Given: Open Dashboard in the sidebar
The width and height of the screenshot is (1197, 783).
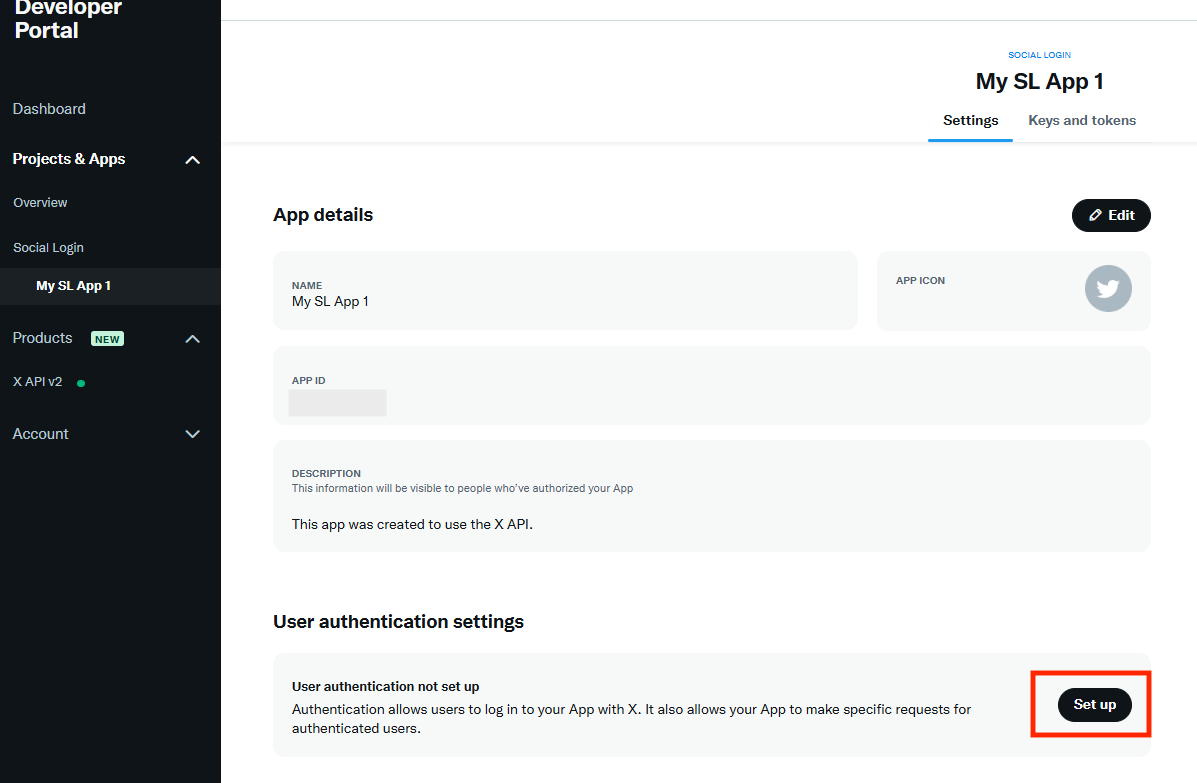Looking at the screenshot, I should point(49,109).
